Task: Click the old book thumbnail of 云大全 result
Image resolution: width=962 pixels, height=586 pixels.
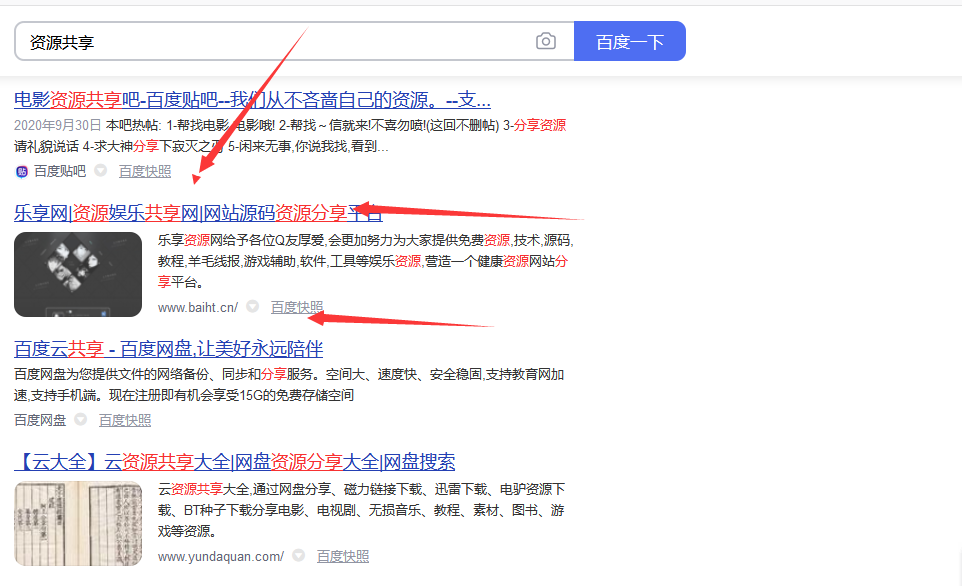Action: click(x=78, y=523)
